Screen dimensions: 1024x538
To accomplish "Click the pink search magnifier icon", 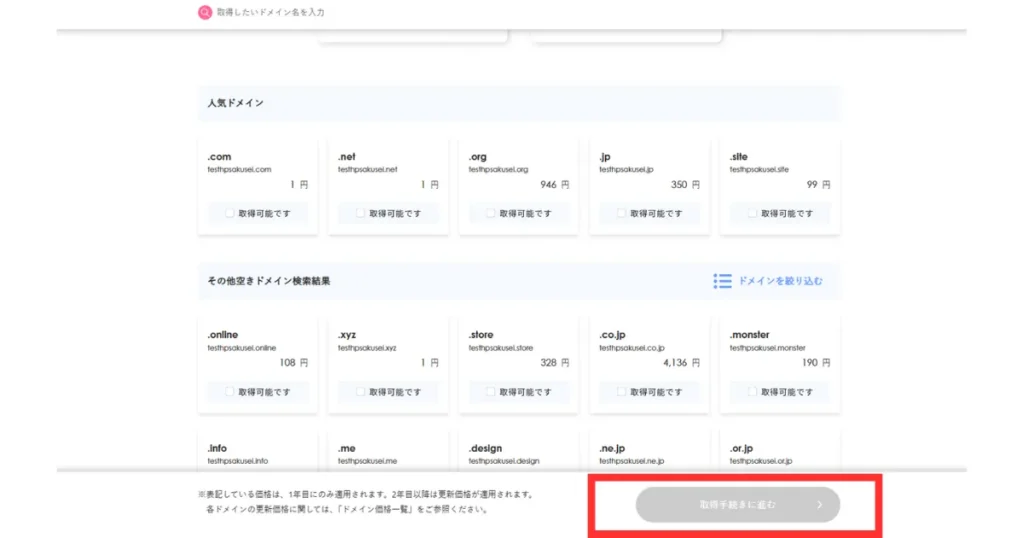I will tap(205, 13).
